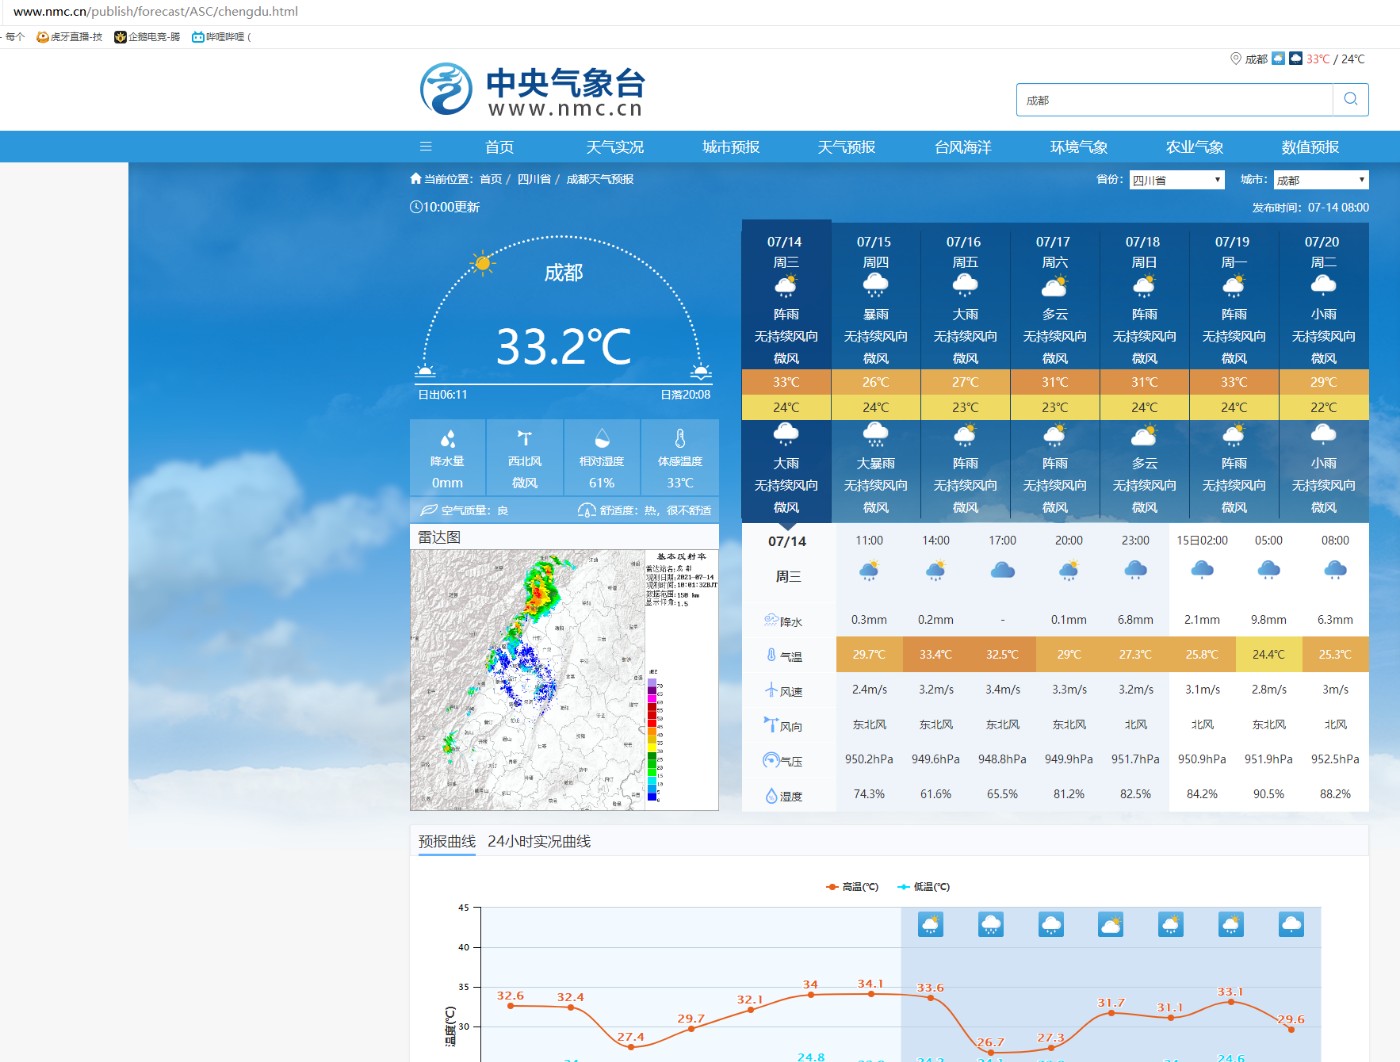
Task: Open the 天气实况 navigation menu
Action: (x=615, y=147)
